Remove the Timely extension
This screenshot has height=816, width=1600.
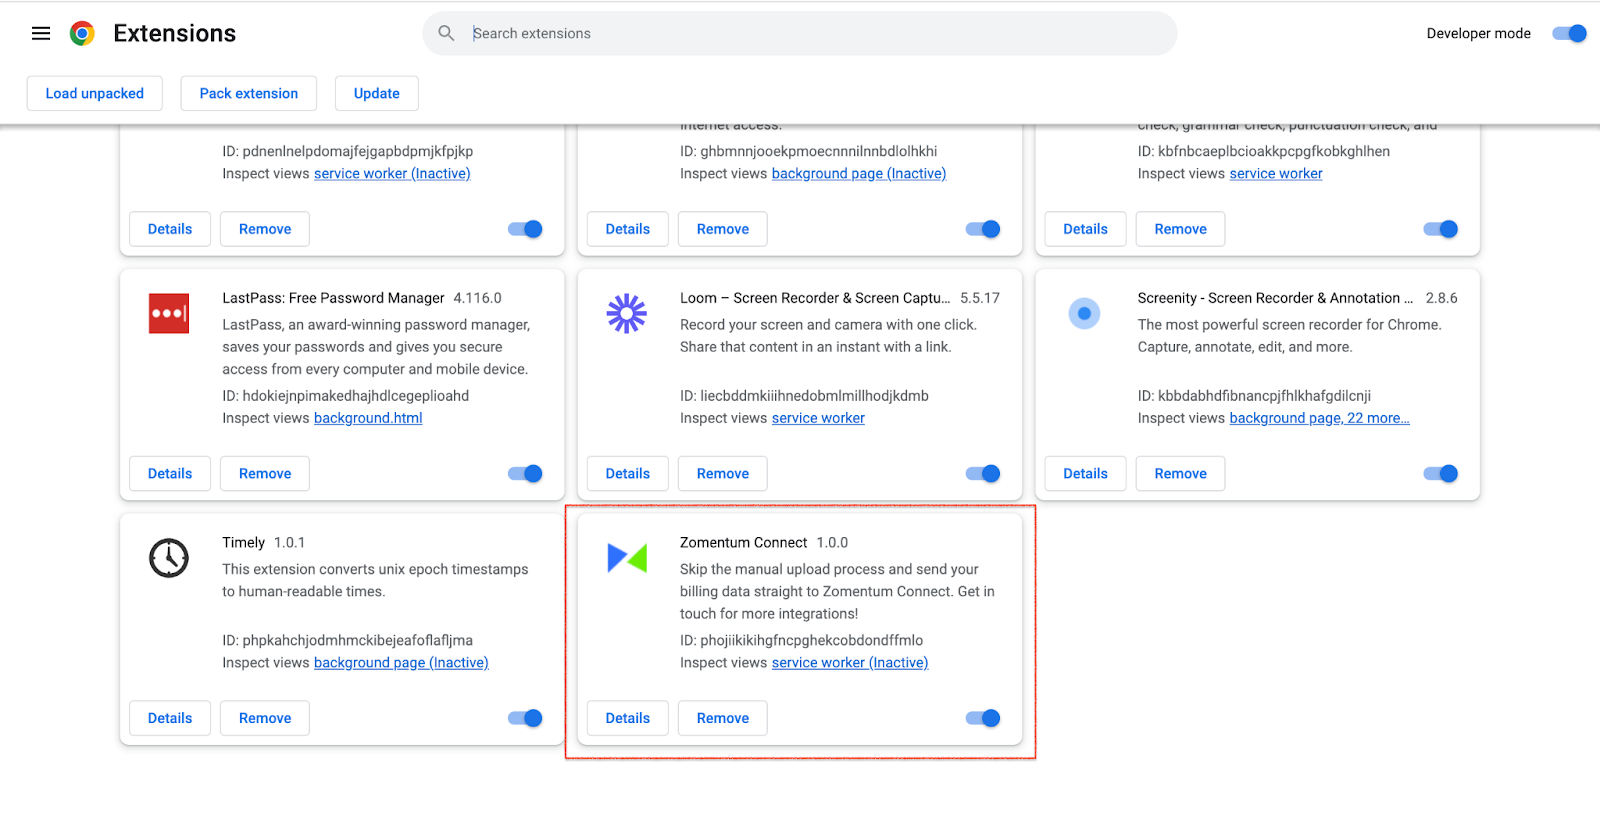click(265, 718)
